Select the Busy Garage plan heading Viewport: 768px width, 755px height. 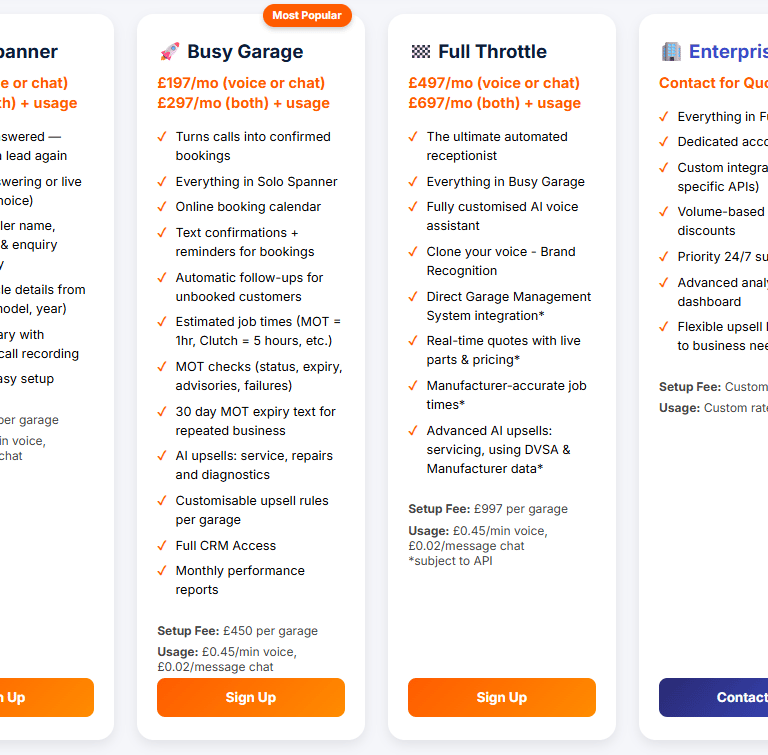(x=245, y=51)
